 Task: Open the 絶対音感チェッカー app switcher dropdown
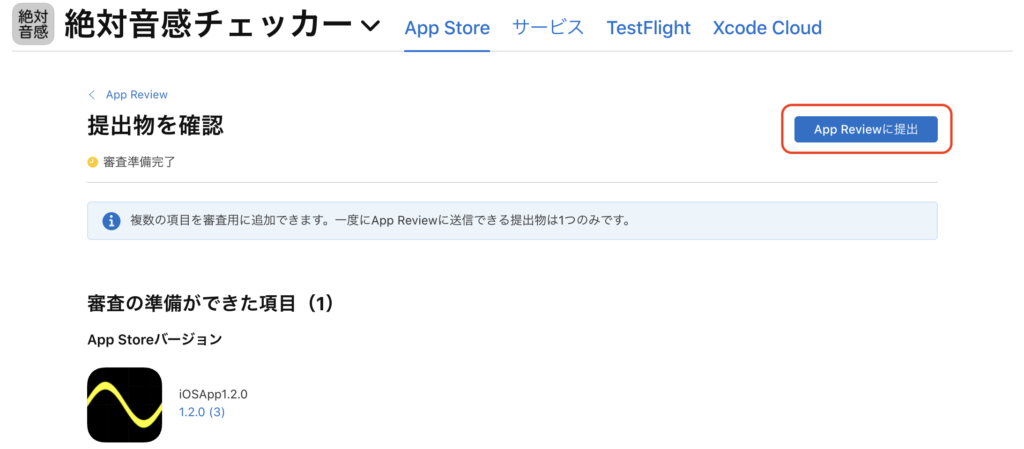[221, 26]
